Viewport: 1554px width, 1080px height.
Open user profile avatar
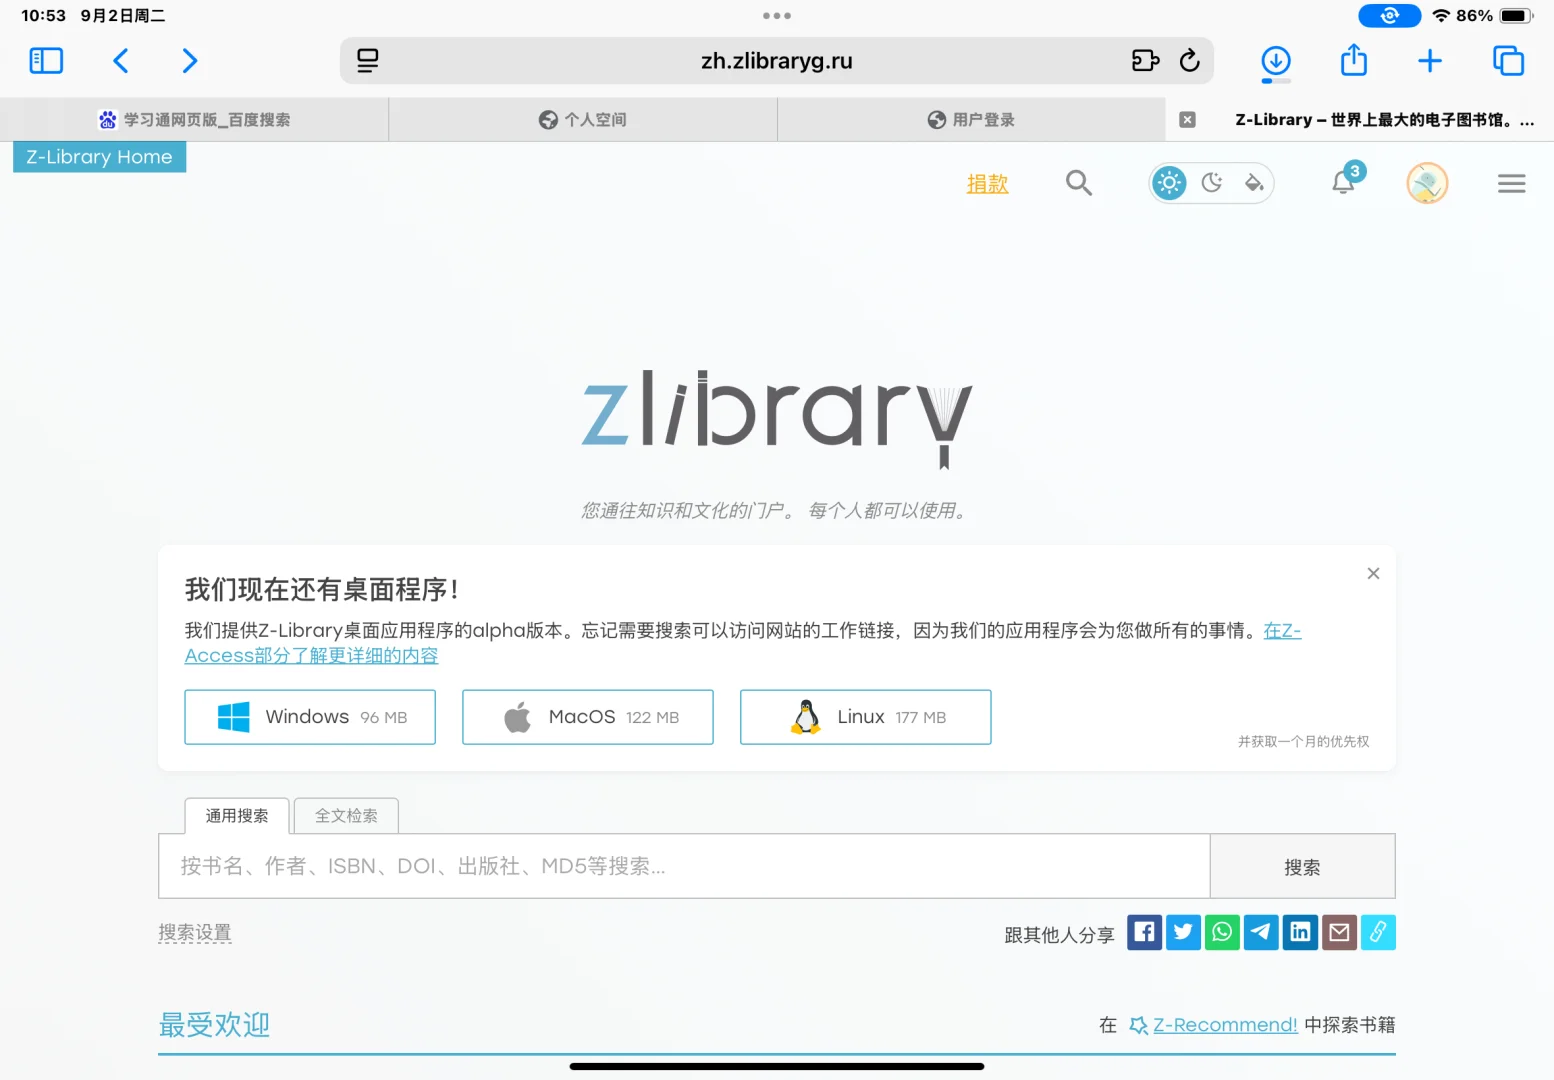pyautogui.click(x=1427, y=183)
